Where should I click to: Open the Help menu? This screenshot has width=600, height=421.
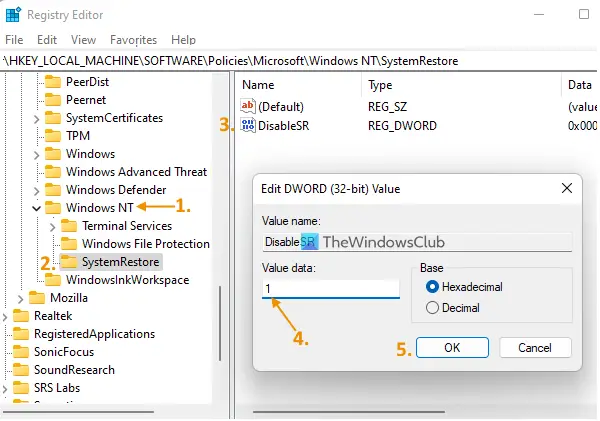[x=183, y=40]
